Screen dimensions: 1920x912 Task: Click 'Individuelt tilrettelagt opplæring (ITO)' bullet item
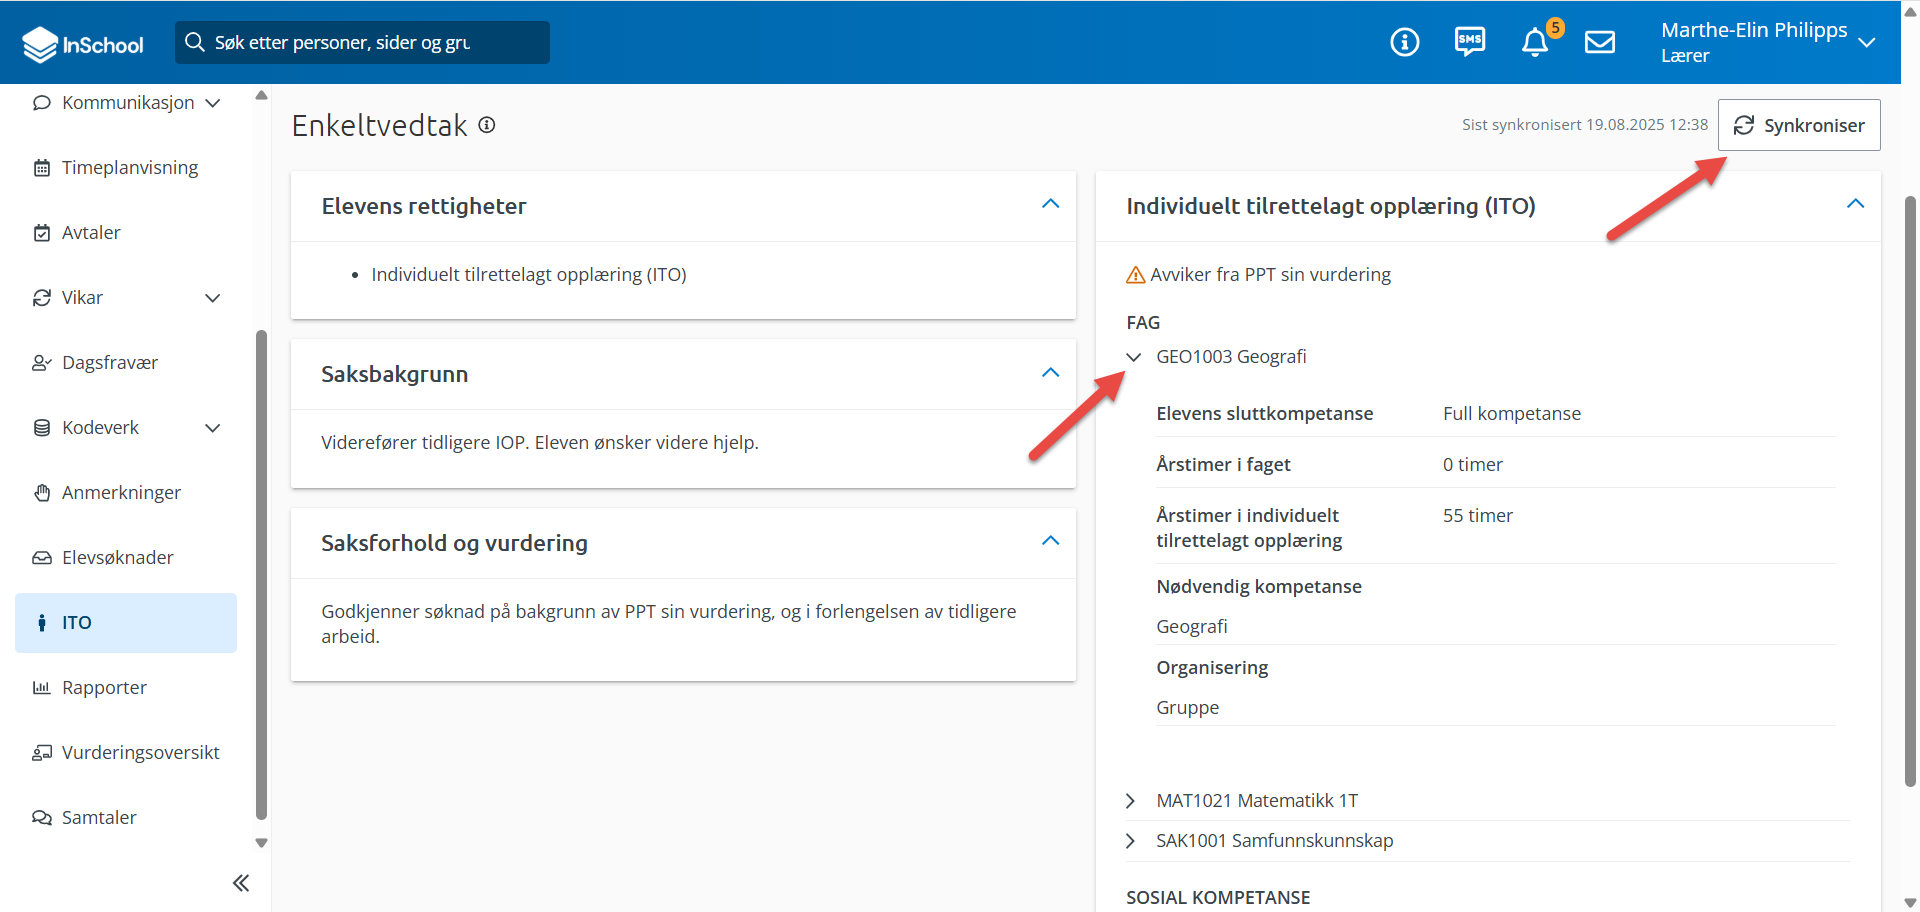pyautogui.click(x=529, y=275)
